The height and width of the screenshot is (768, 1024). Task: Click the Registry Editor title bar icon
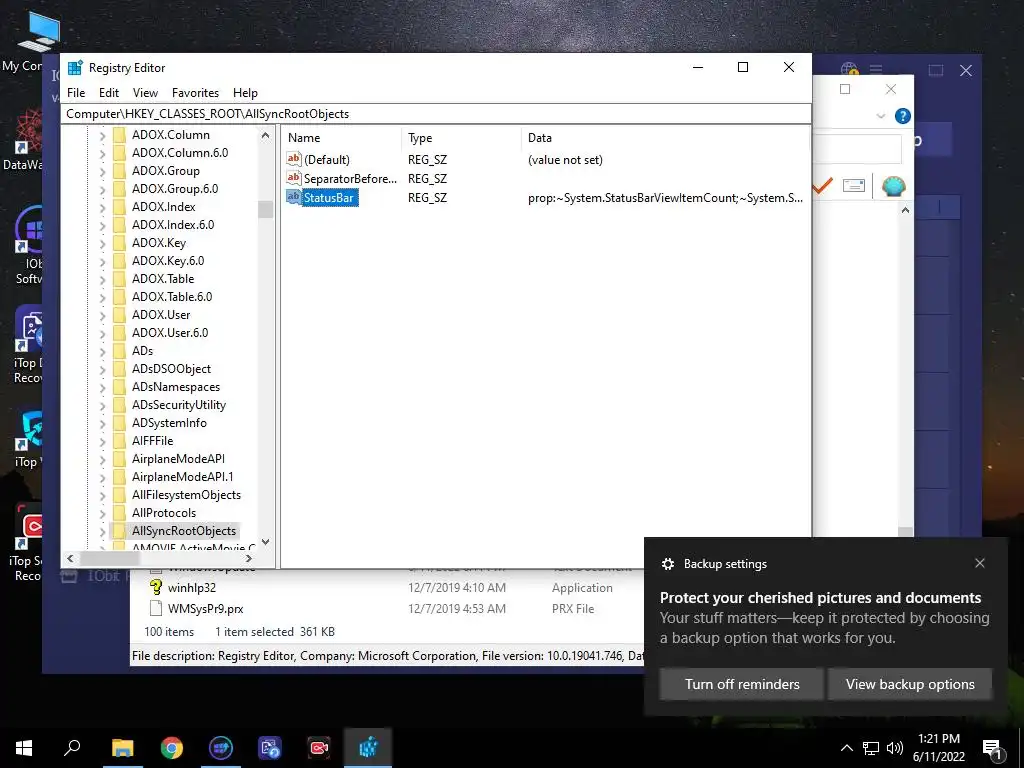click(x=75, y=67)
